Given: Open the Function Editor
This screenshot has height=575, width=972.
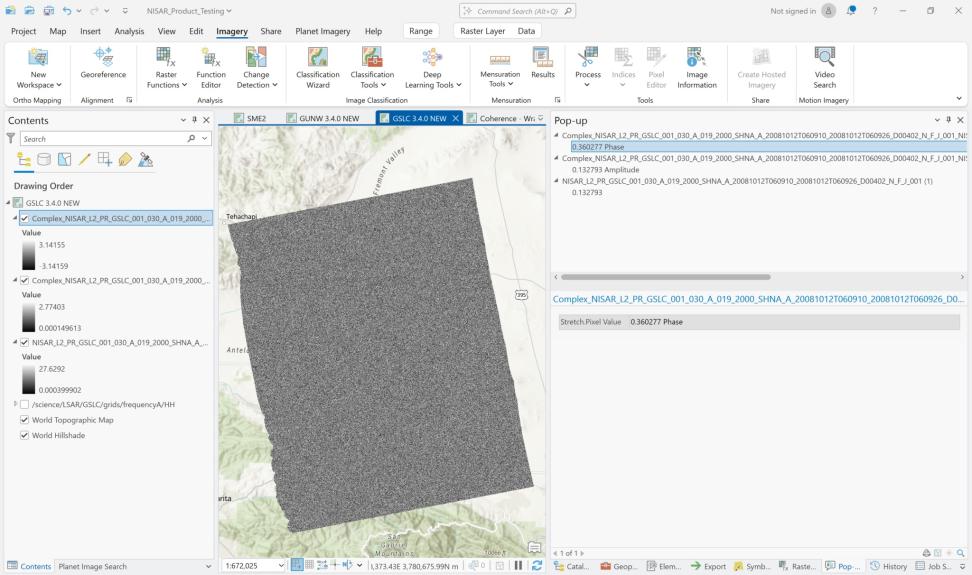Looking at the screenshot, I should [211, 68].
